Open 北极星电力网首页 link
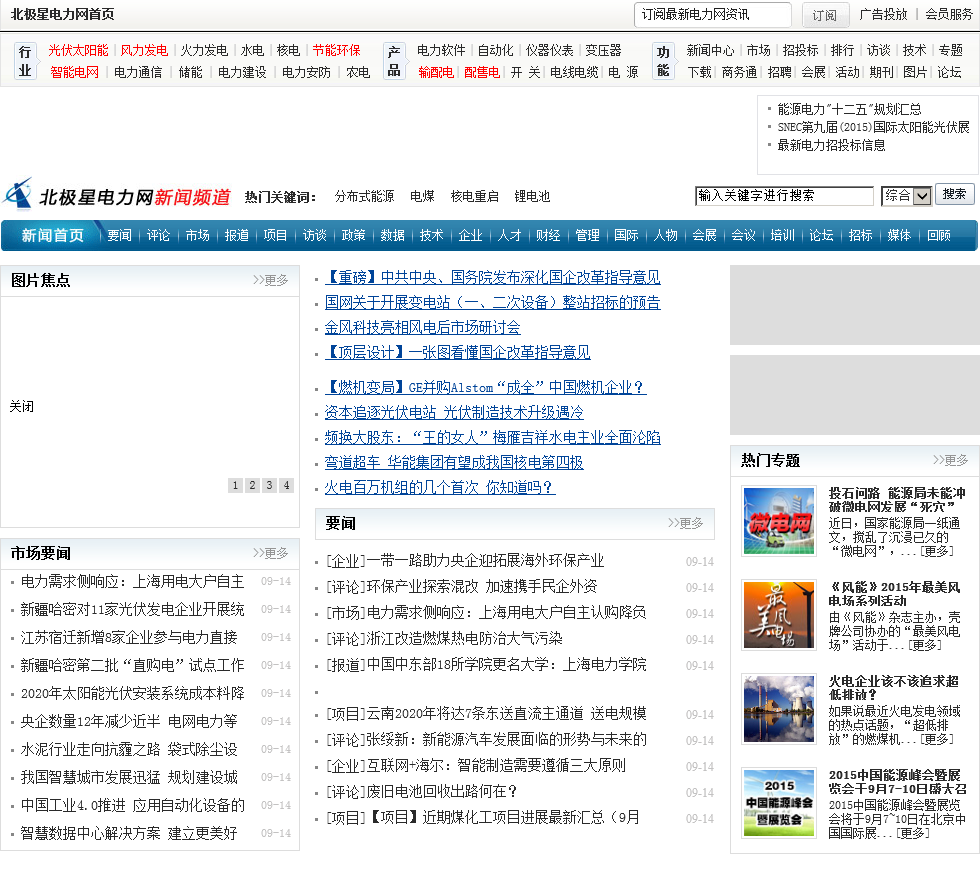This screenshot has width=980, height=891. click(x=62, y=14)
